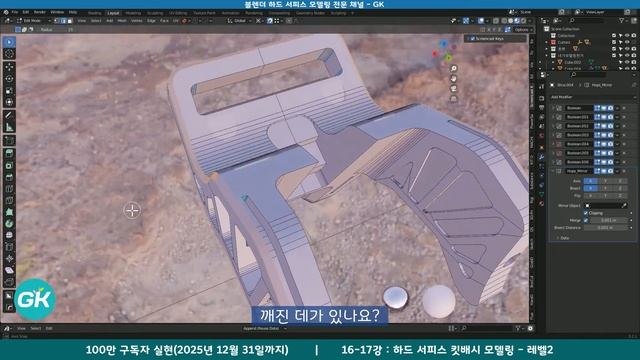640x360 pixels.
Task: Open Boolean.004 modifier options dropdown arrow
Action: click(x=617, y=144)
